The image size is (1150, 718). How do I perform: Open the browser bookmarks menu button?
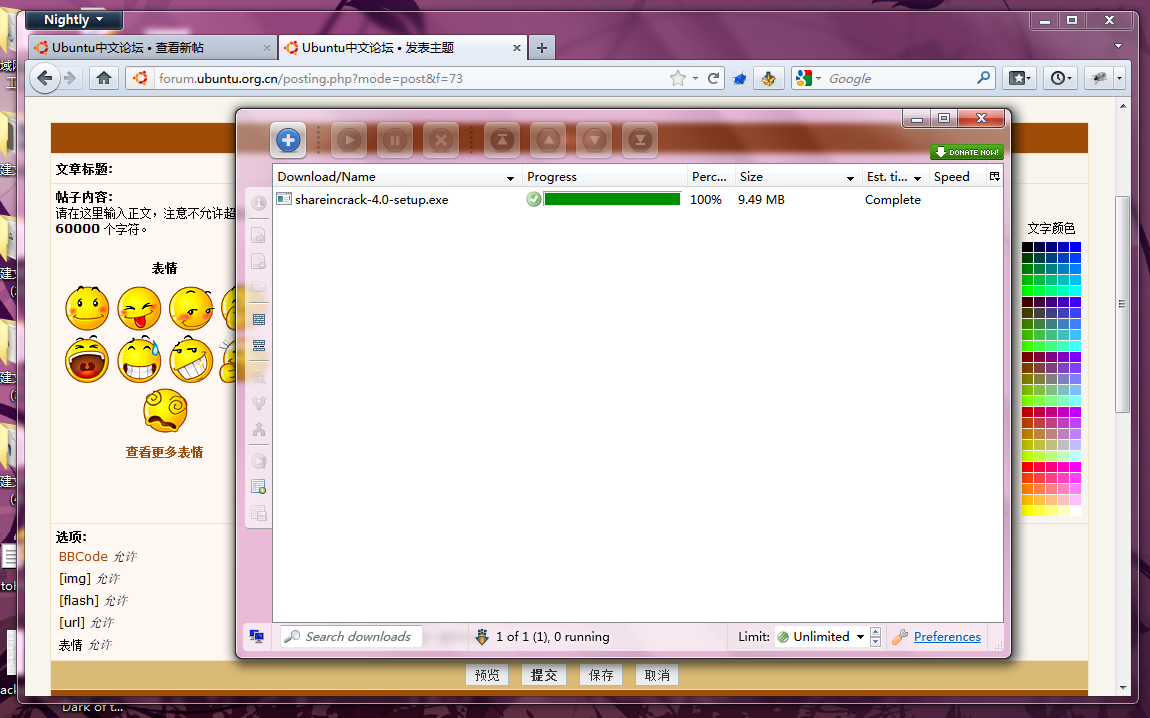coord(1019,78)
